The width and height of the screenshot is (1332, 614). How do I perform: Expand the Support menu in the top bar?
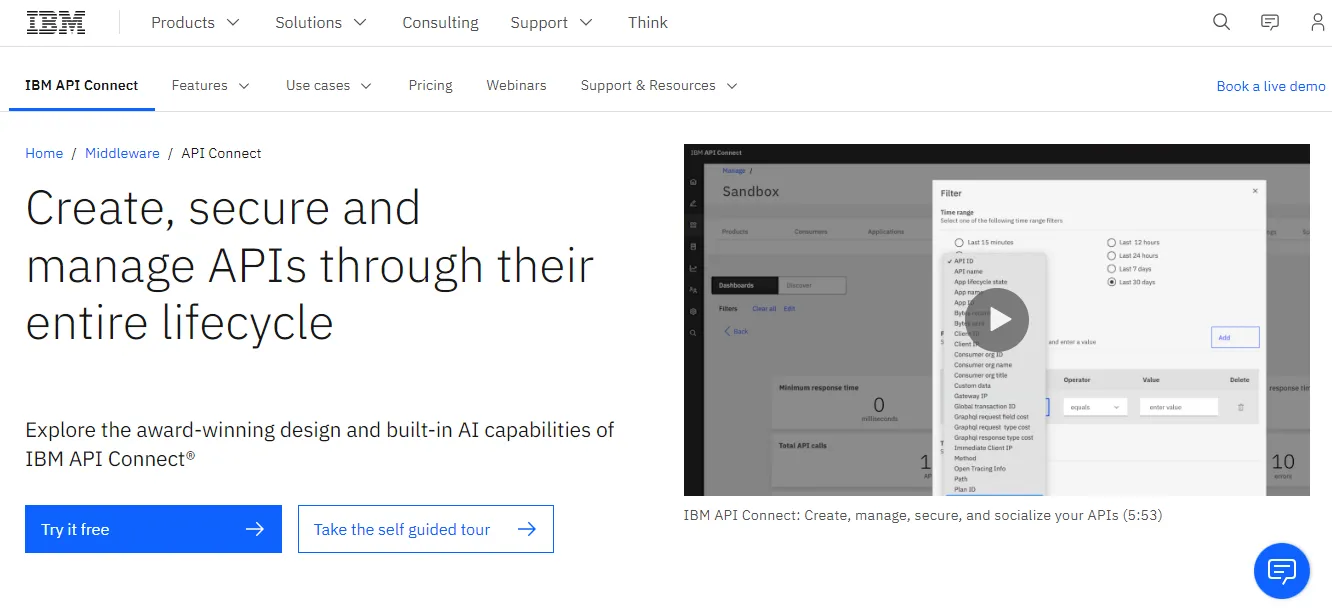pyautogui.click(x=551, y=22)
